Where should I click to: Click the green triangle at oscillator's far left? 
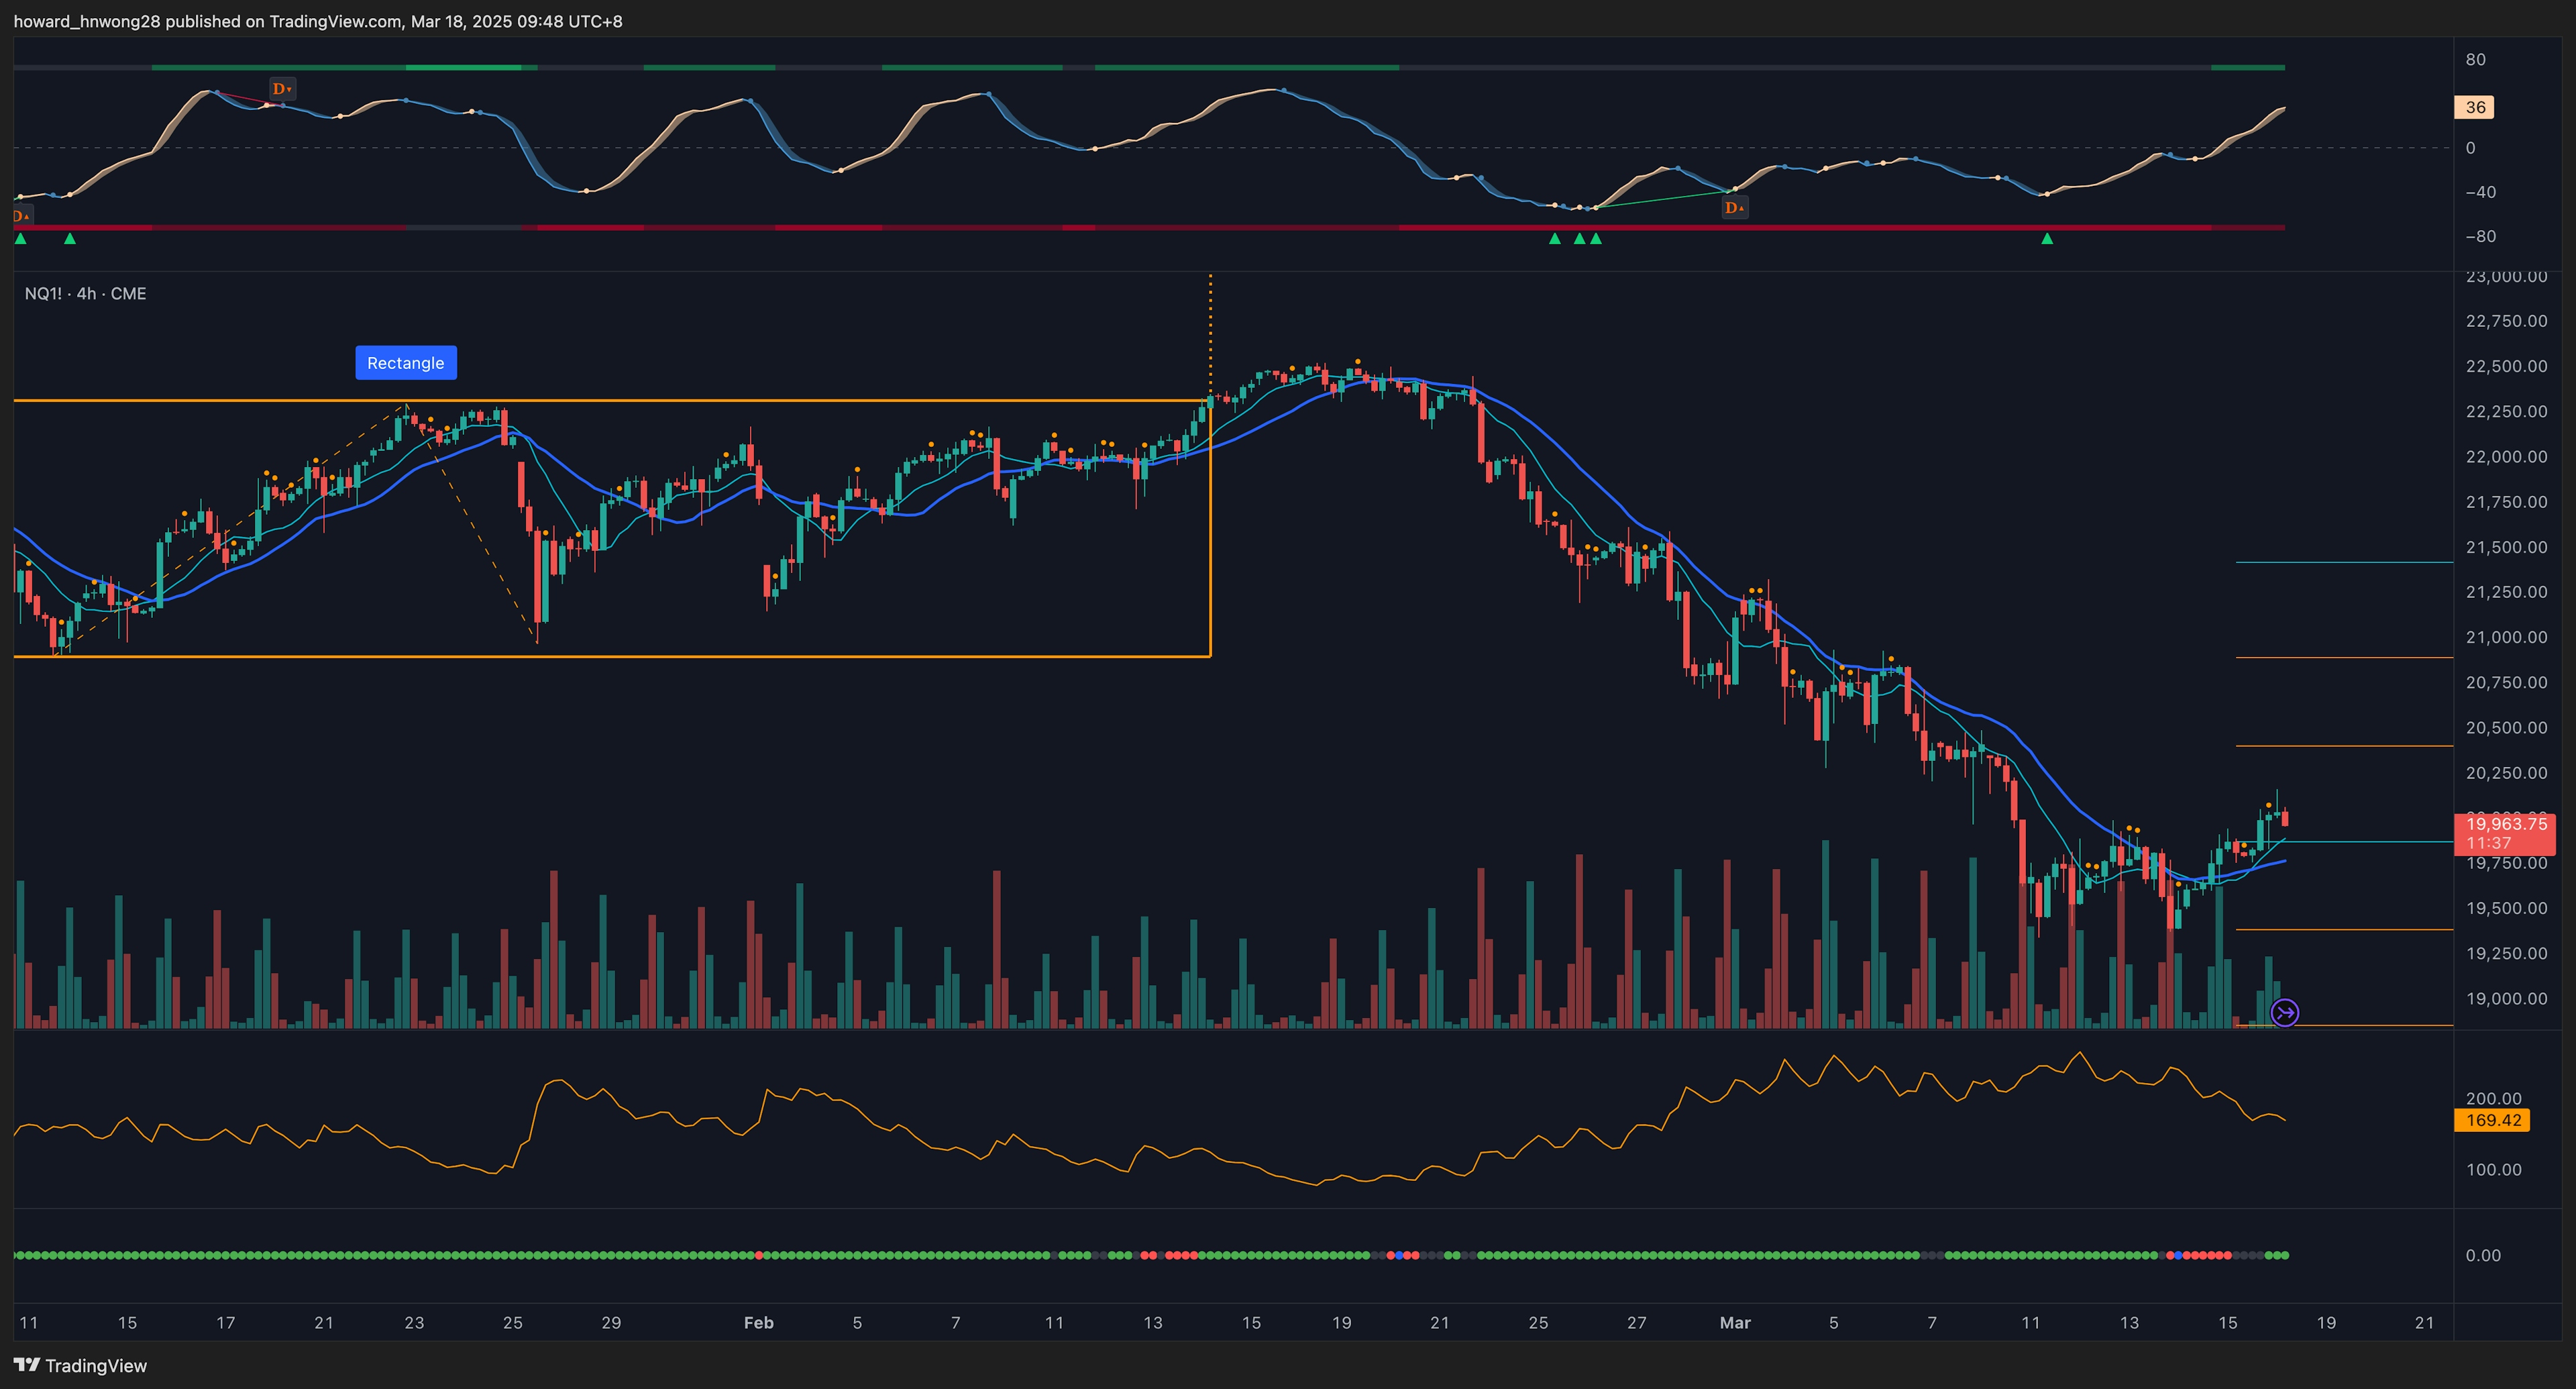pyautogui.click(x=21, y=239)
